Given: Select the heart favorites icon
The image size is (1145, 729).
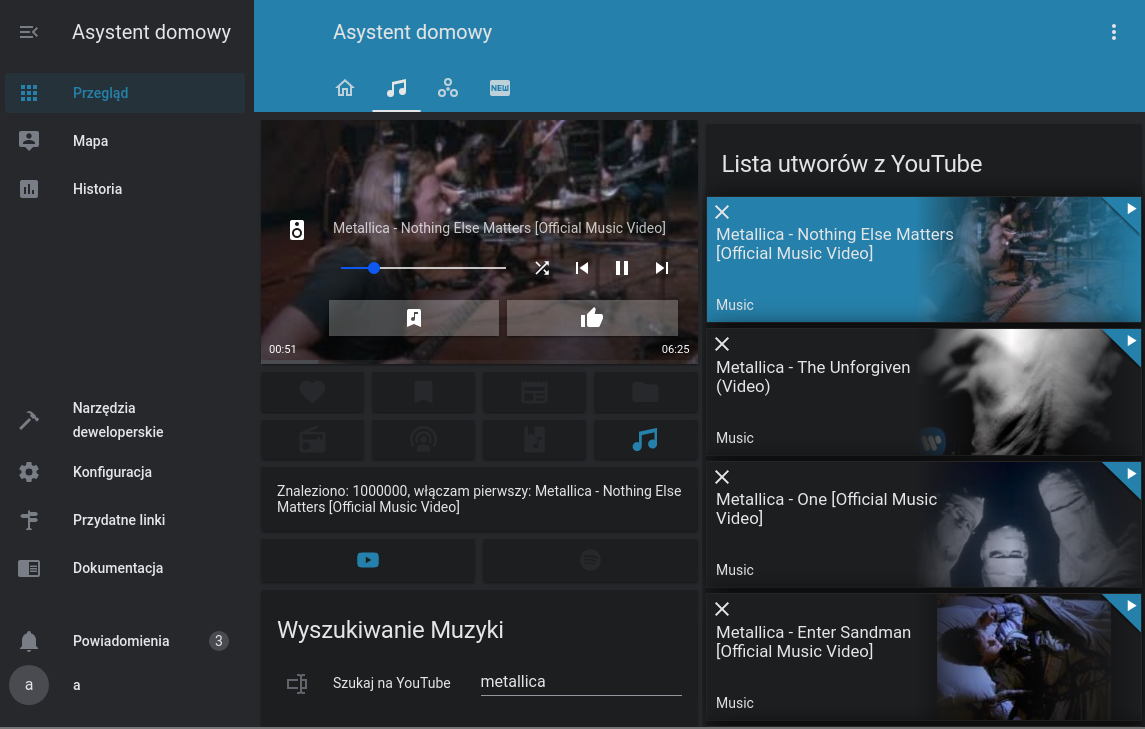Looking at the screenshot, I should pos(312,393).
